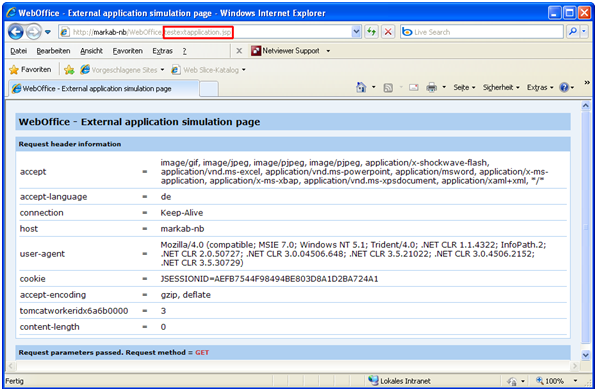Click the blue help question icon
This screenshot has height=389, width=597.
coord(564,88)
